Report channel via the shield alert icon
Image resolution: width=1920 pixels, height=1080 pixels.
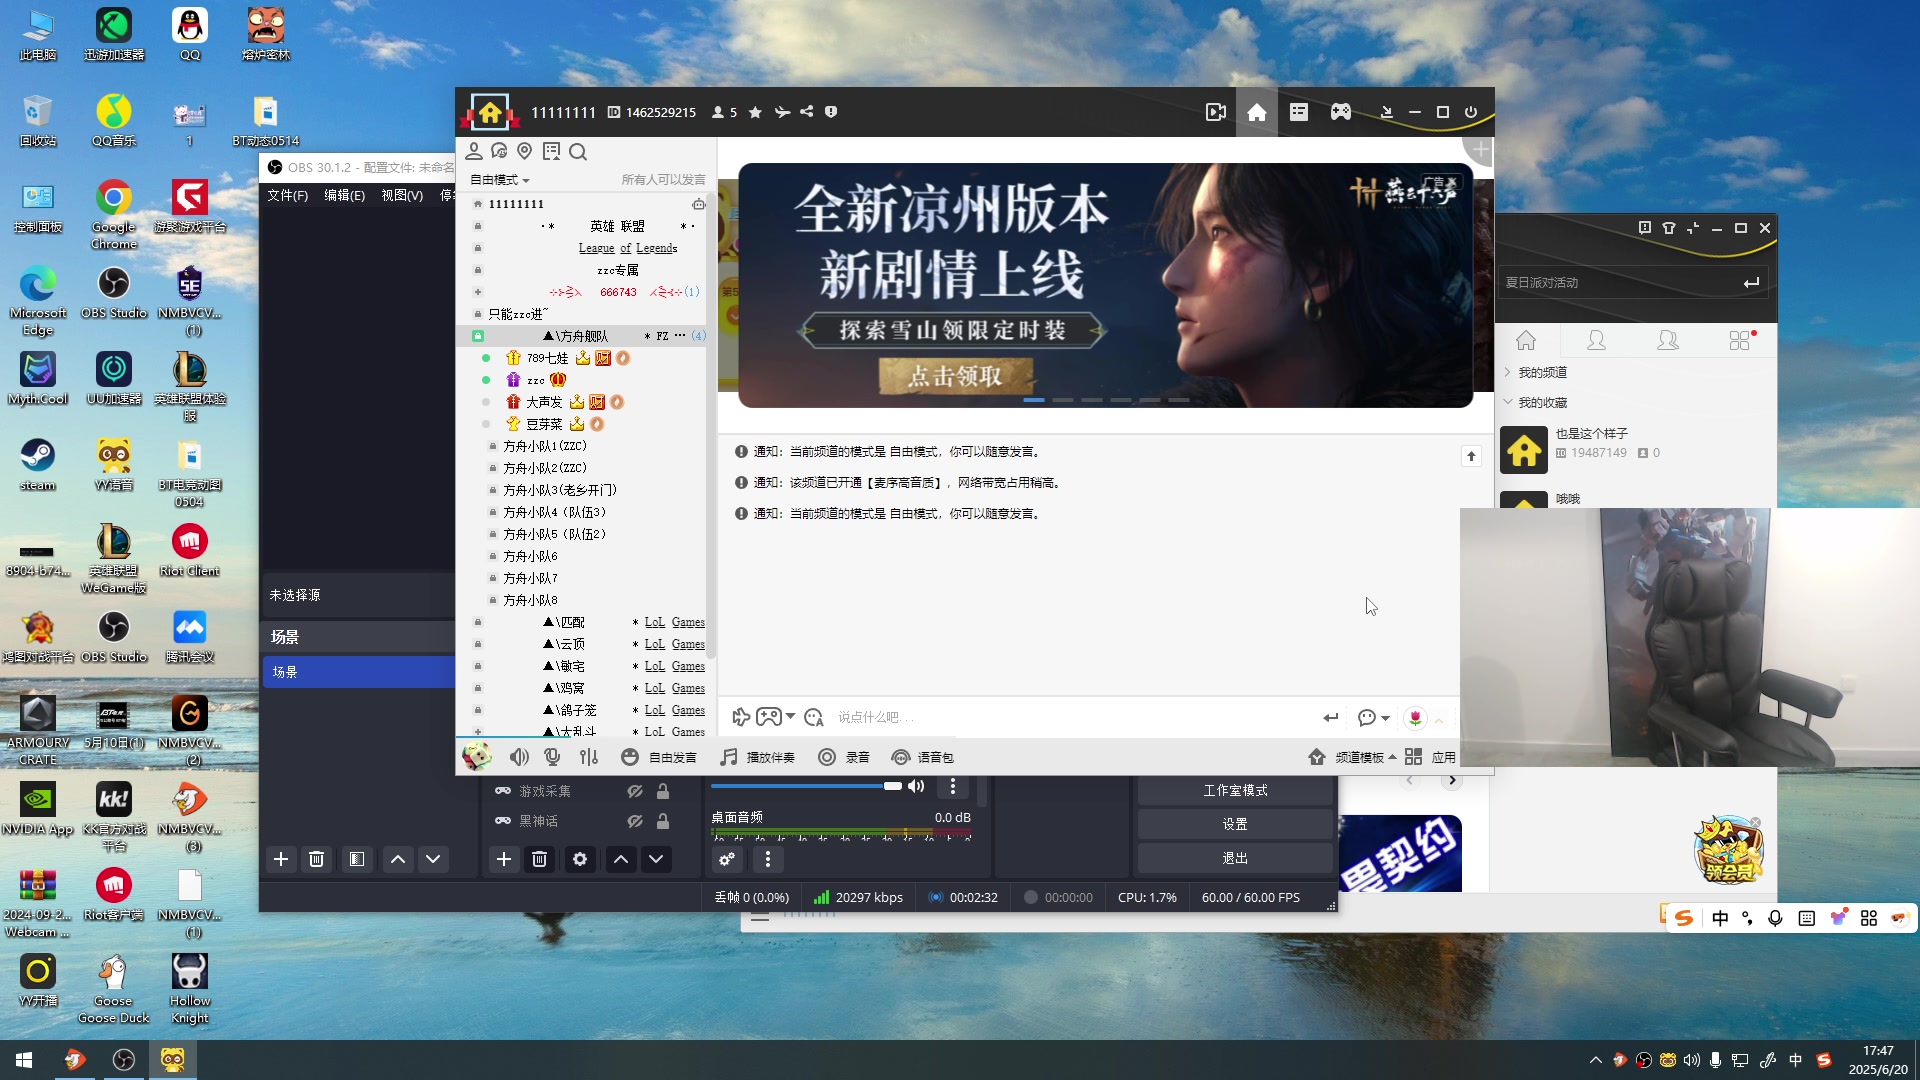[831, 112]
